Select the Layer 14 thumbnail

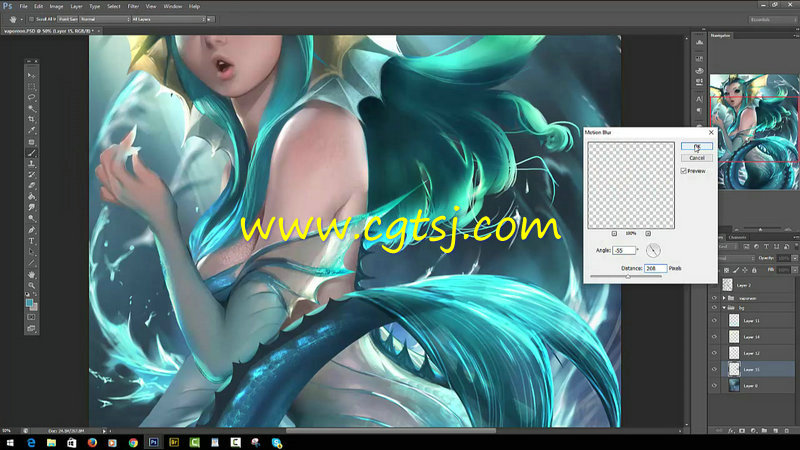[734, 337]
